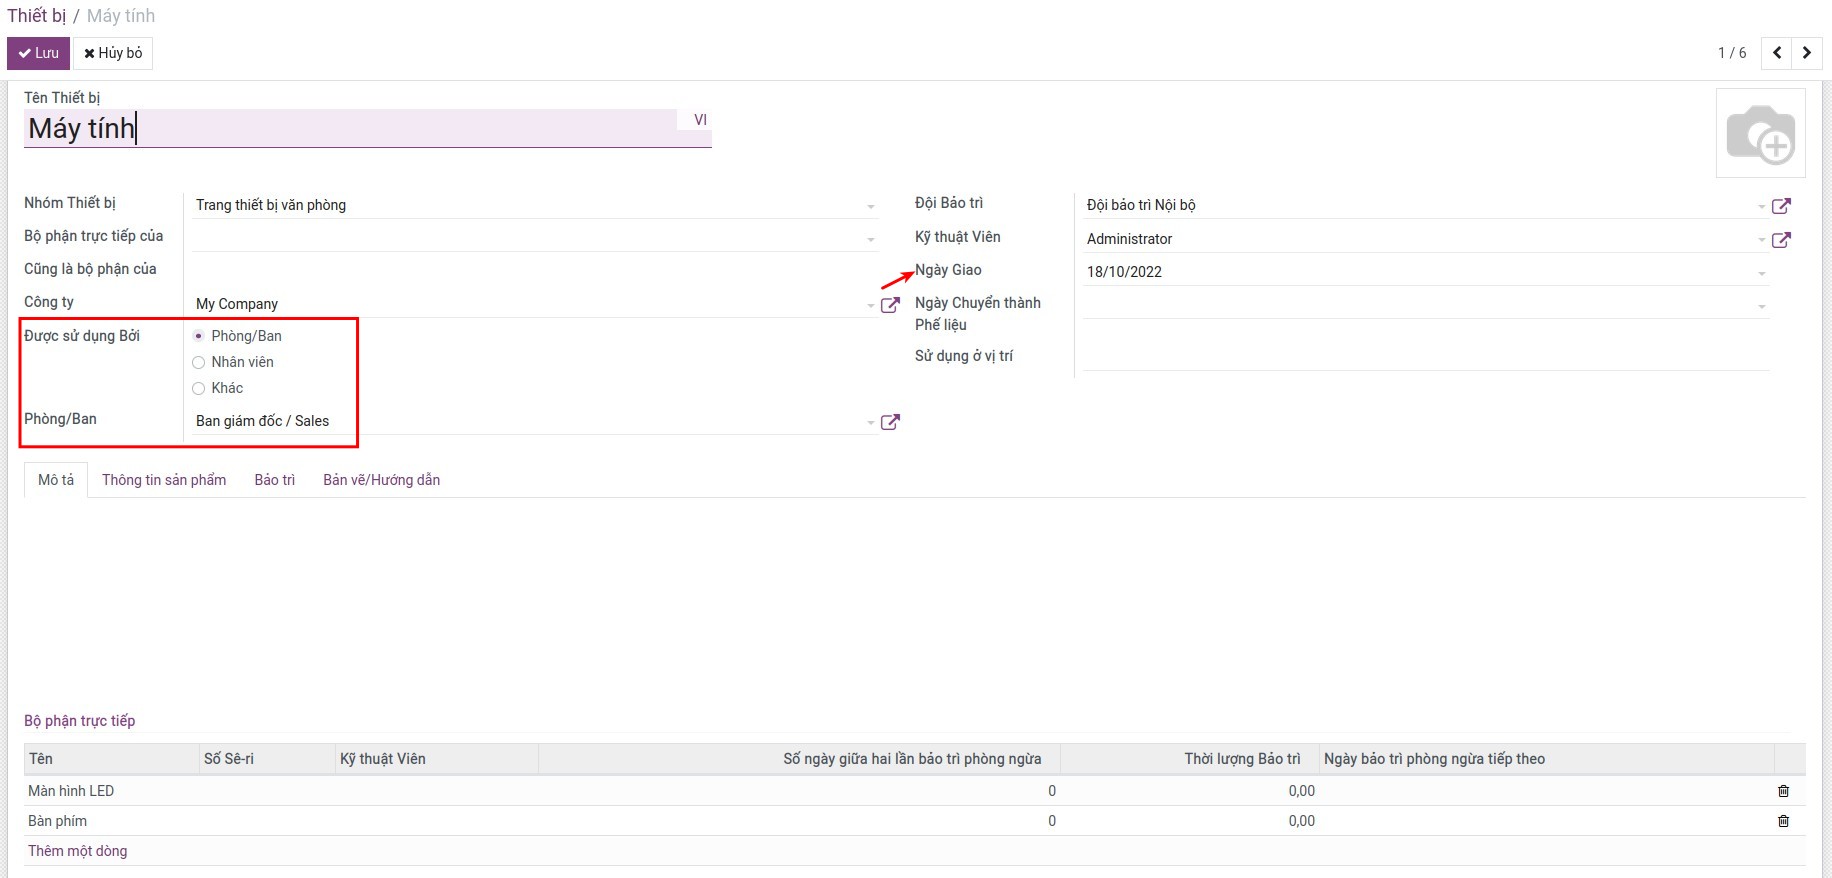Open external link for Đội Bảo trì

pyautogui.click(x=1781, y=206)
